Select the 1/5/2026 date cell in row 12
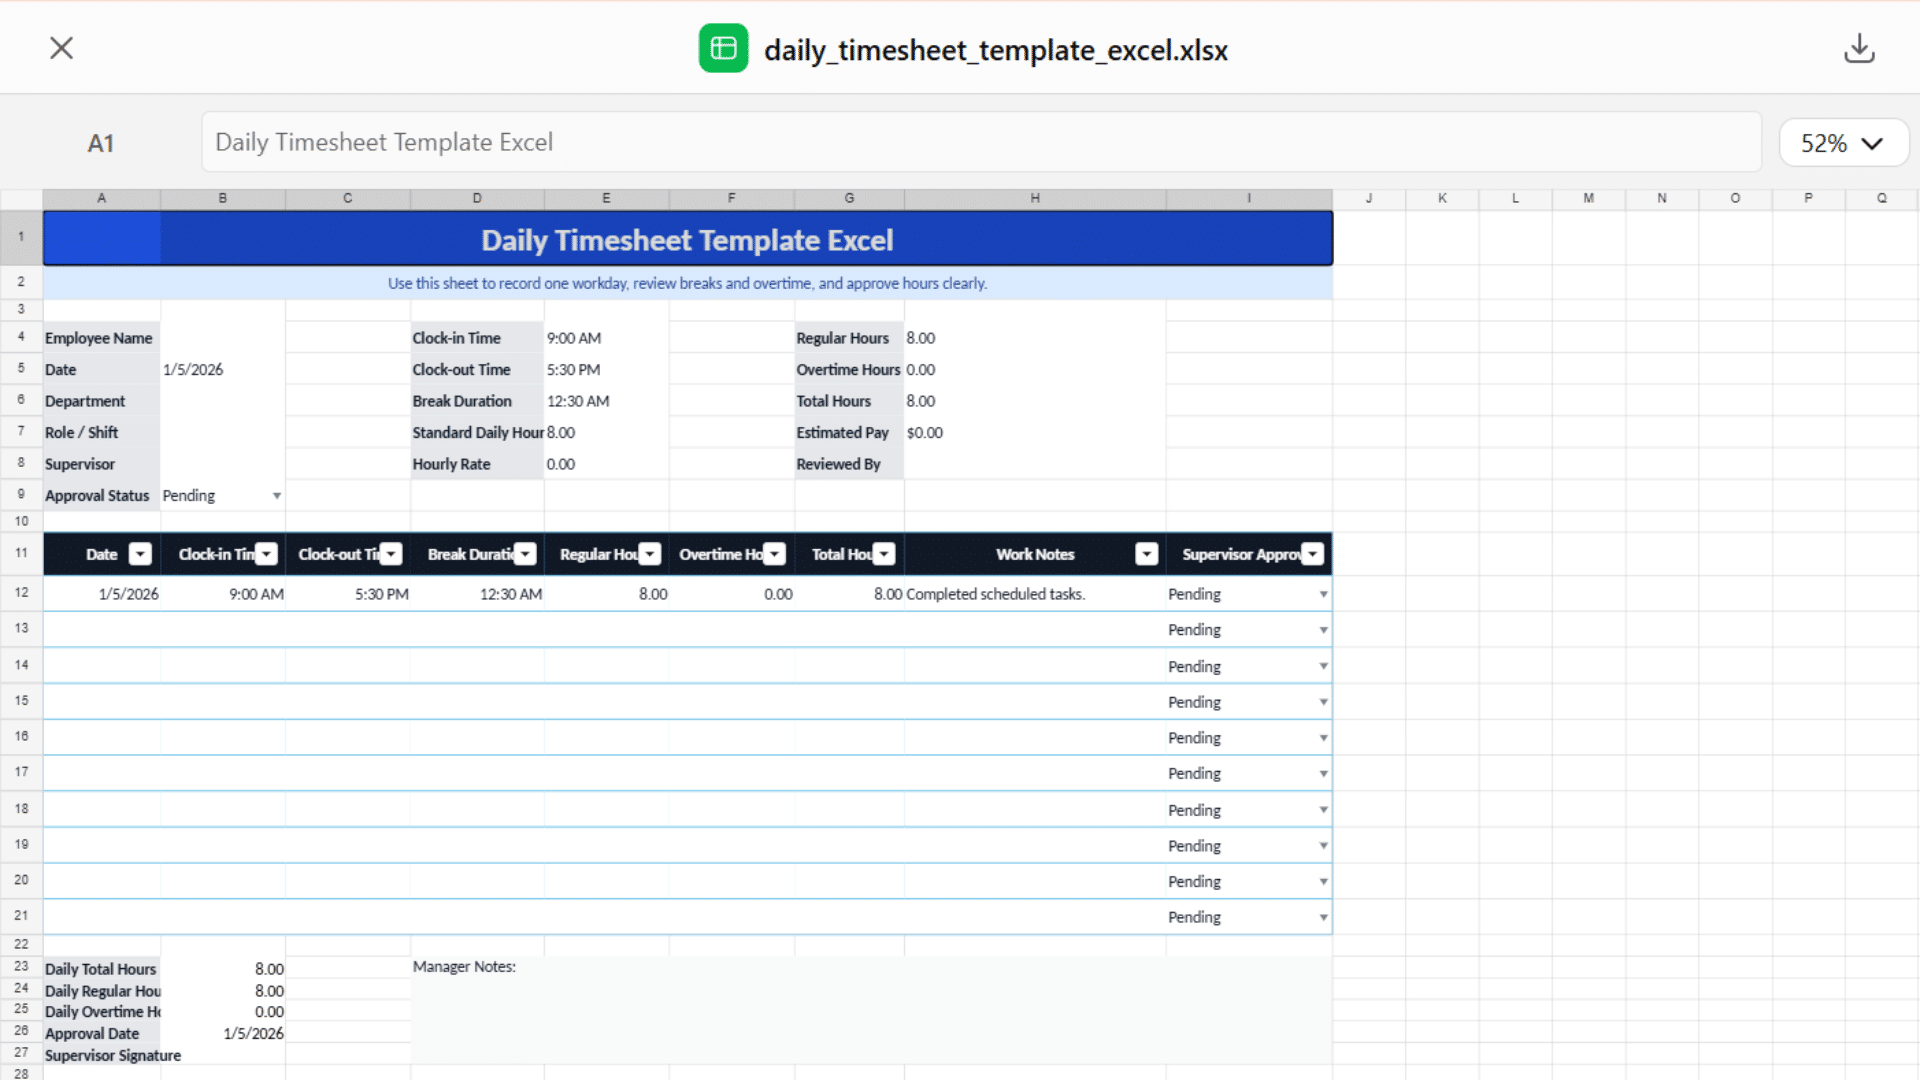 [x=101, y=594]
